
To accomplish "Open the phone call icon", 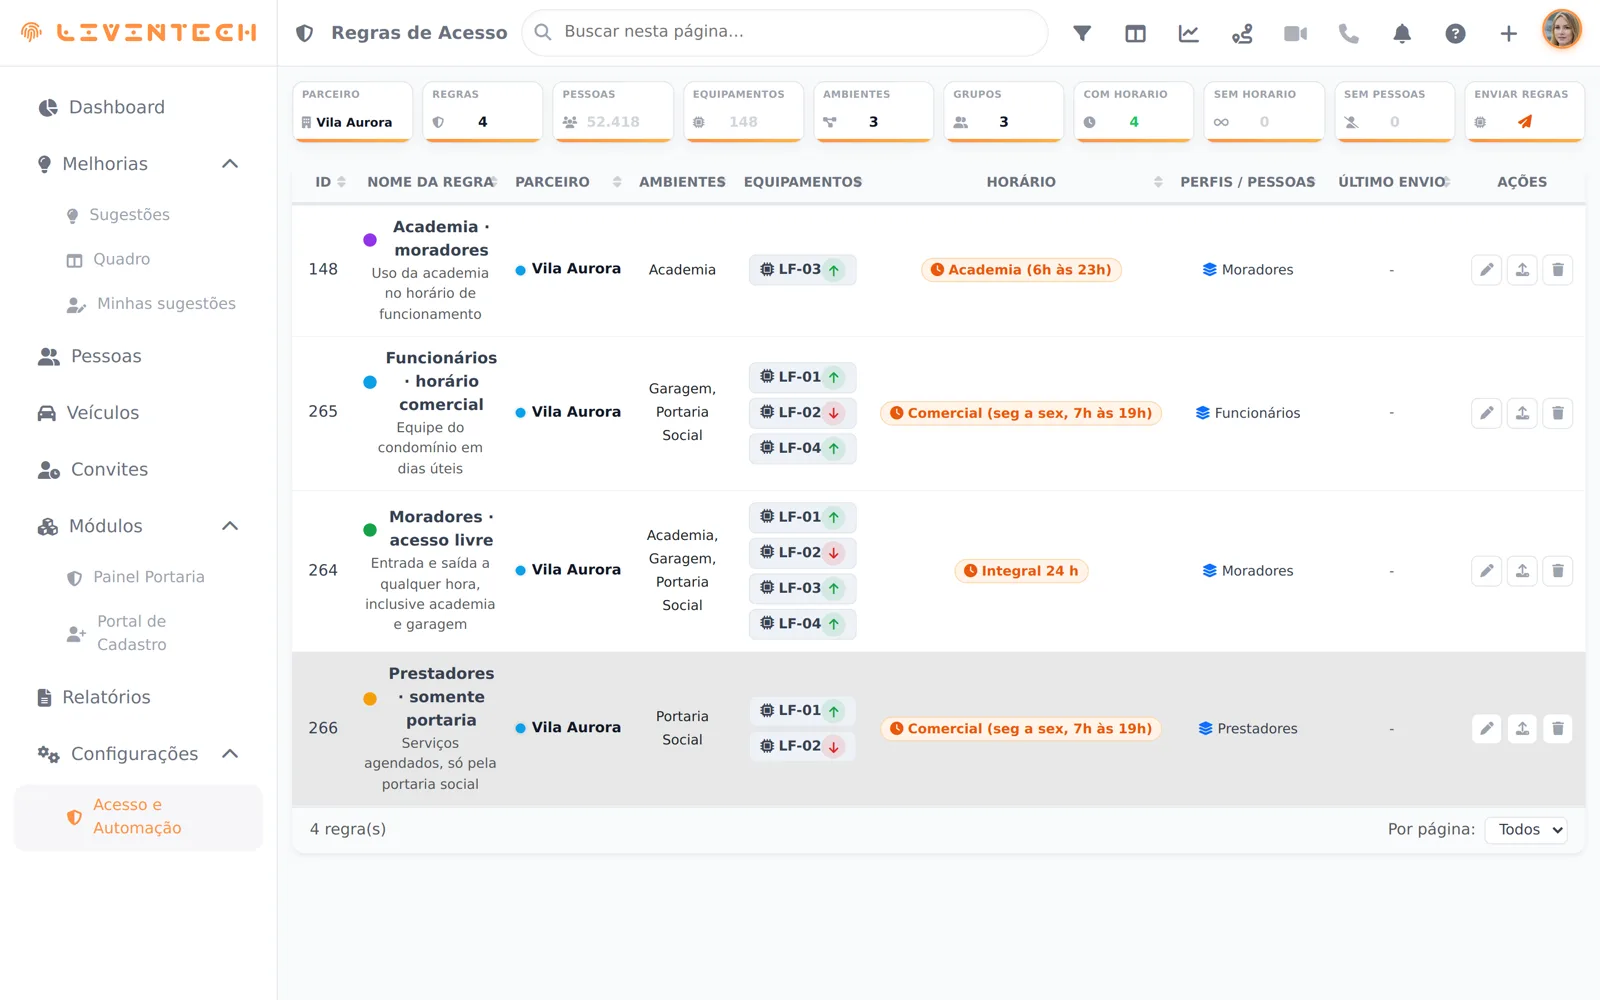I will (1349, 33).
